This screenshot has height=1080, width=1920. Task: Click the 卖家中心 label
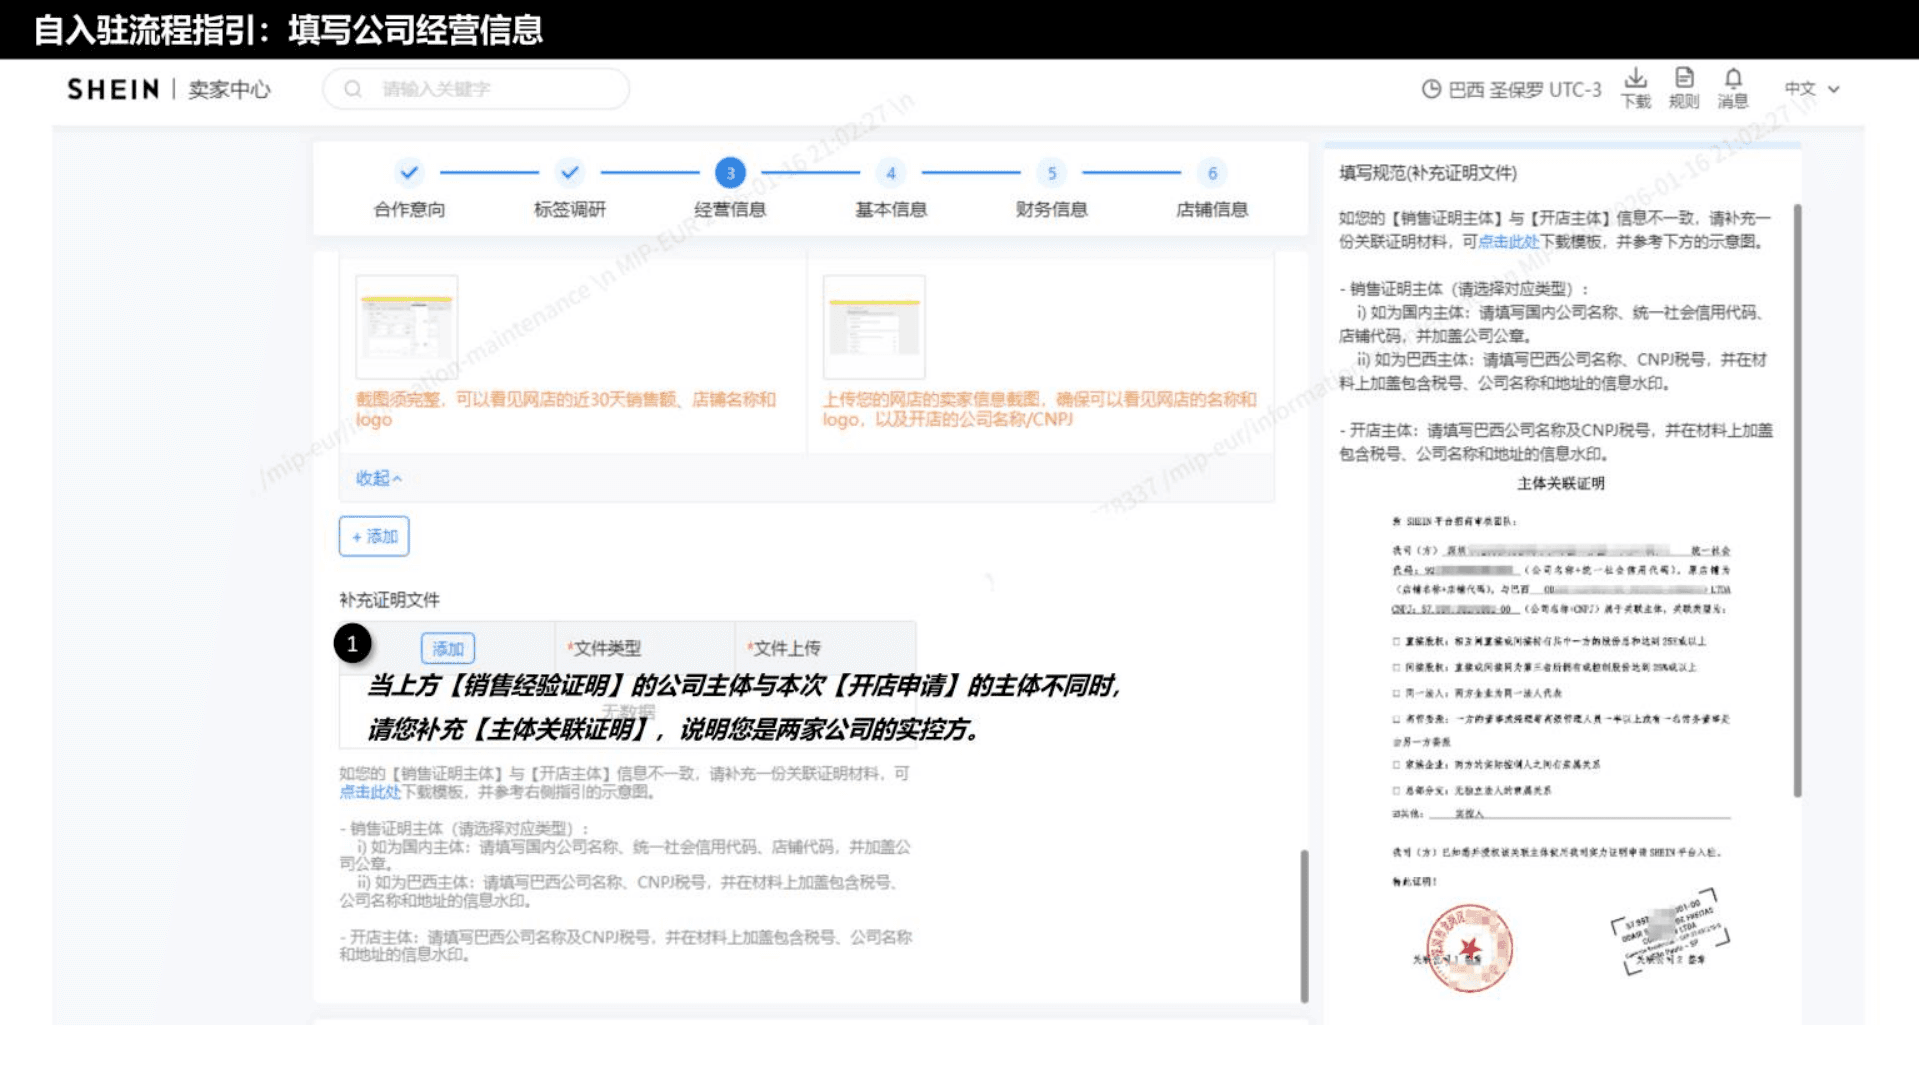coord(229,89)
